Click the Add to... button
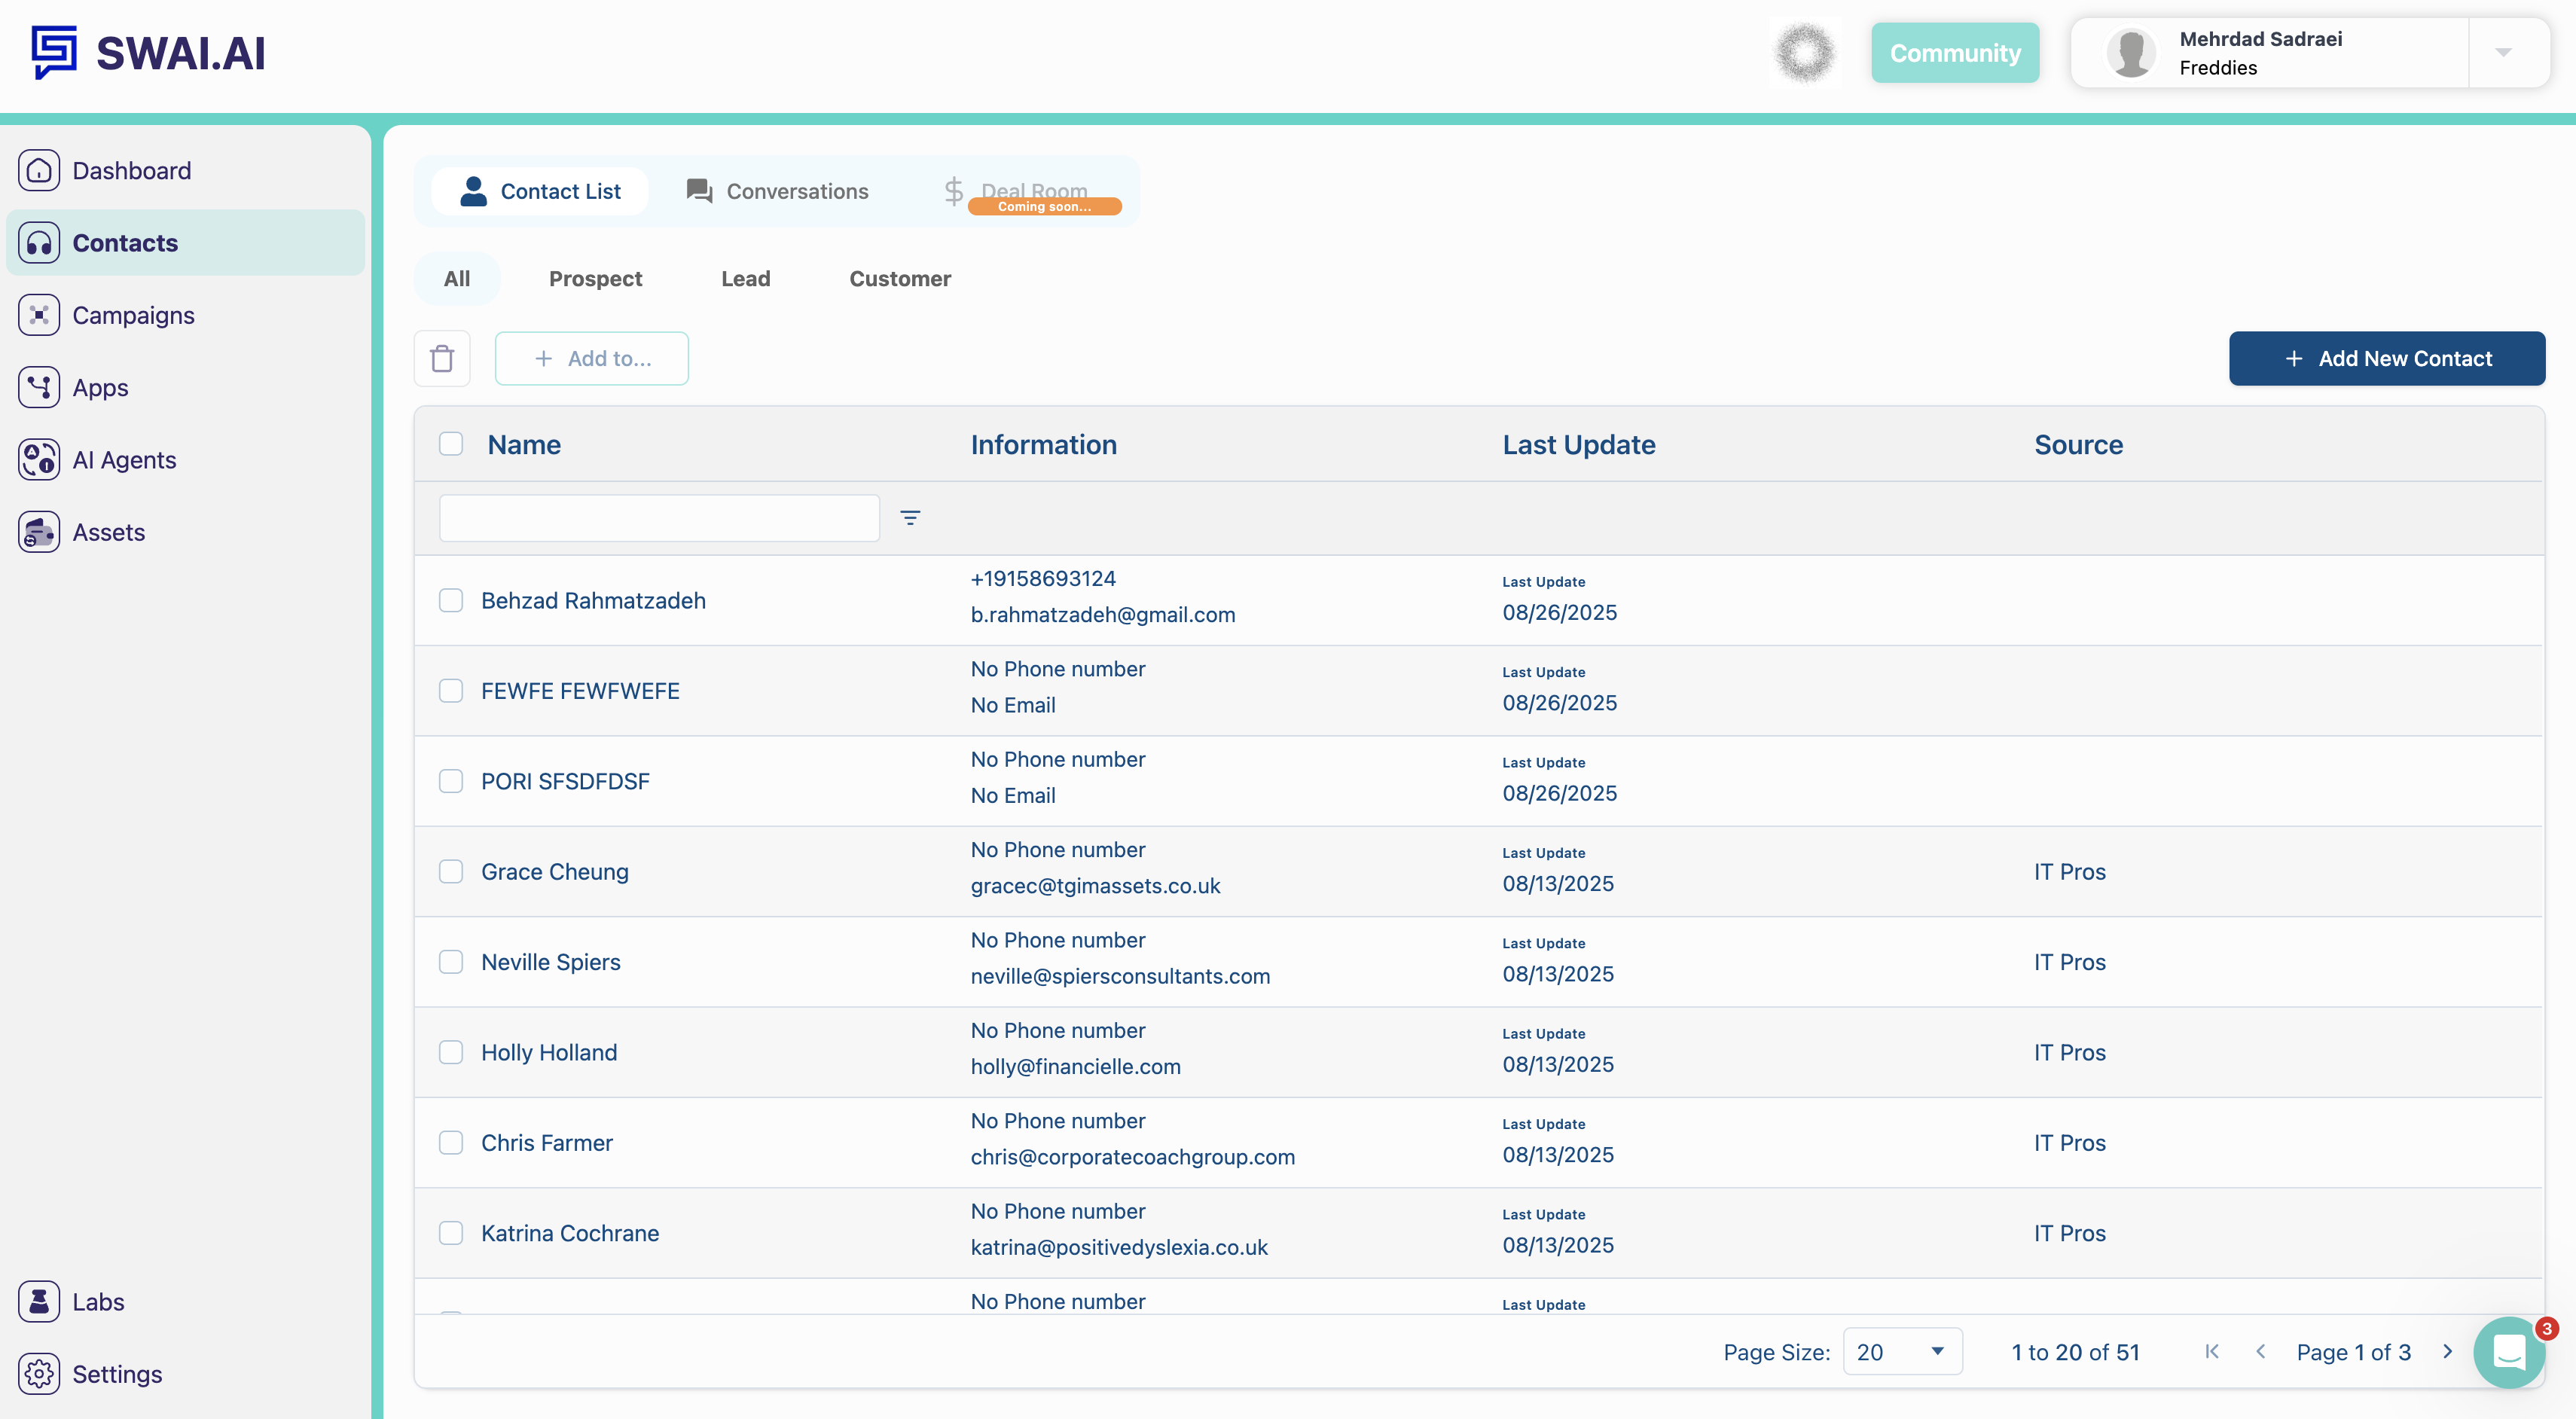 click(592, 358)
